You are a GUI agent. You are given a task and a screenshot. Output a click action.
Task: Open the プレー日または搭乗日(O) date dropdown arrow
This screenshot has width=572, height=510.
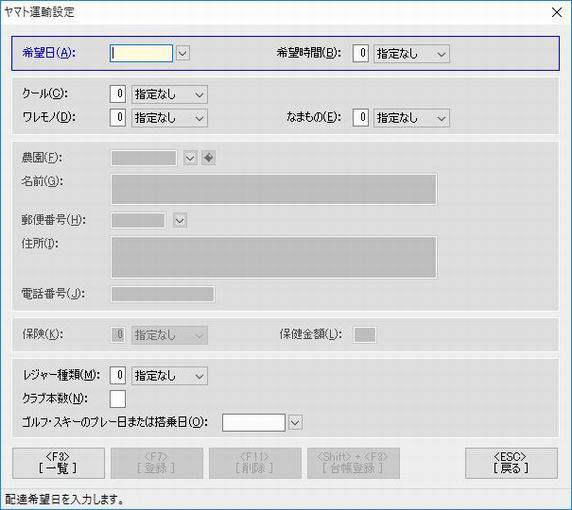click(295, 422)
